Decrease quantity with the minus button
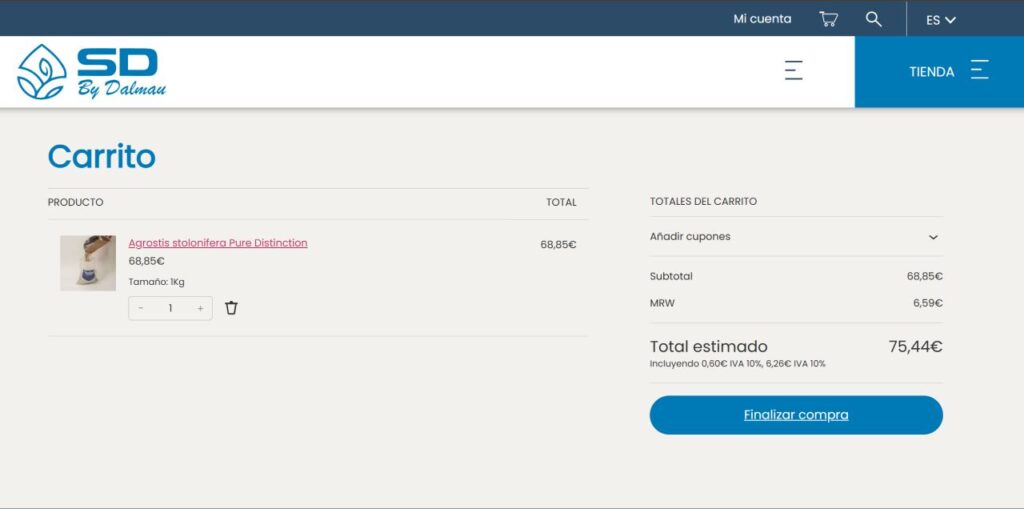This screenshot has height=509, width=1024. (141, 308)
